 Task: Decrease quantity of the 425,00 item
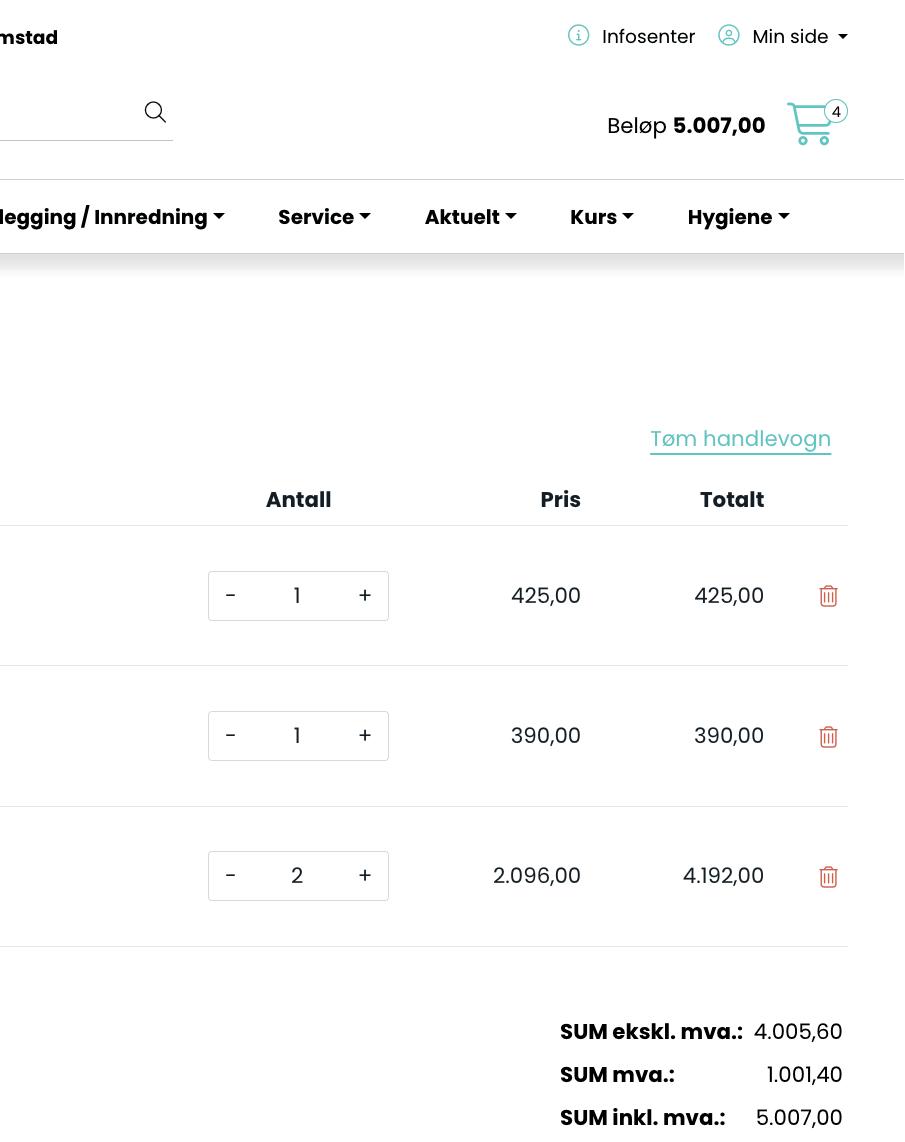(231, 596)
